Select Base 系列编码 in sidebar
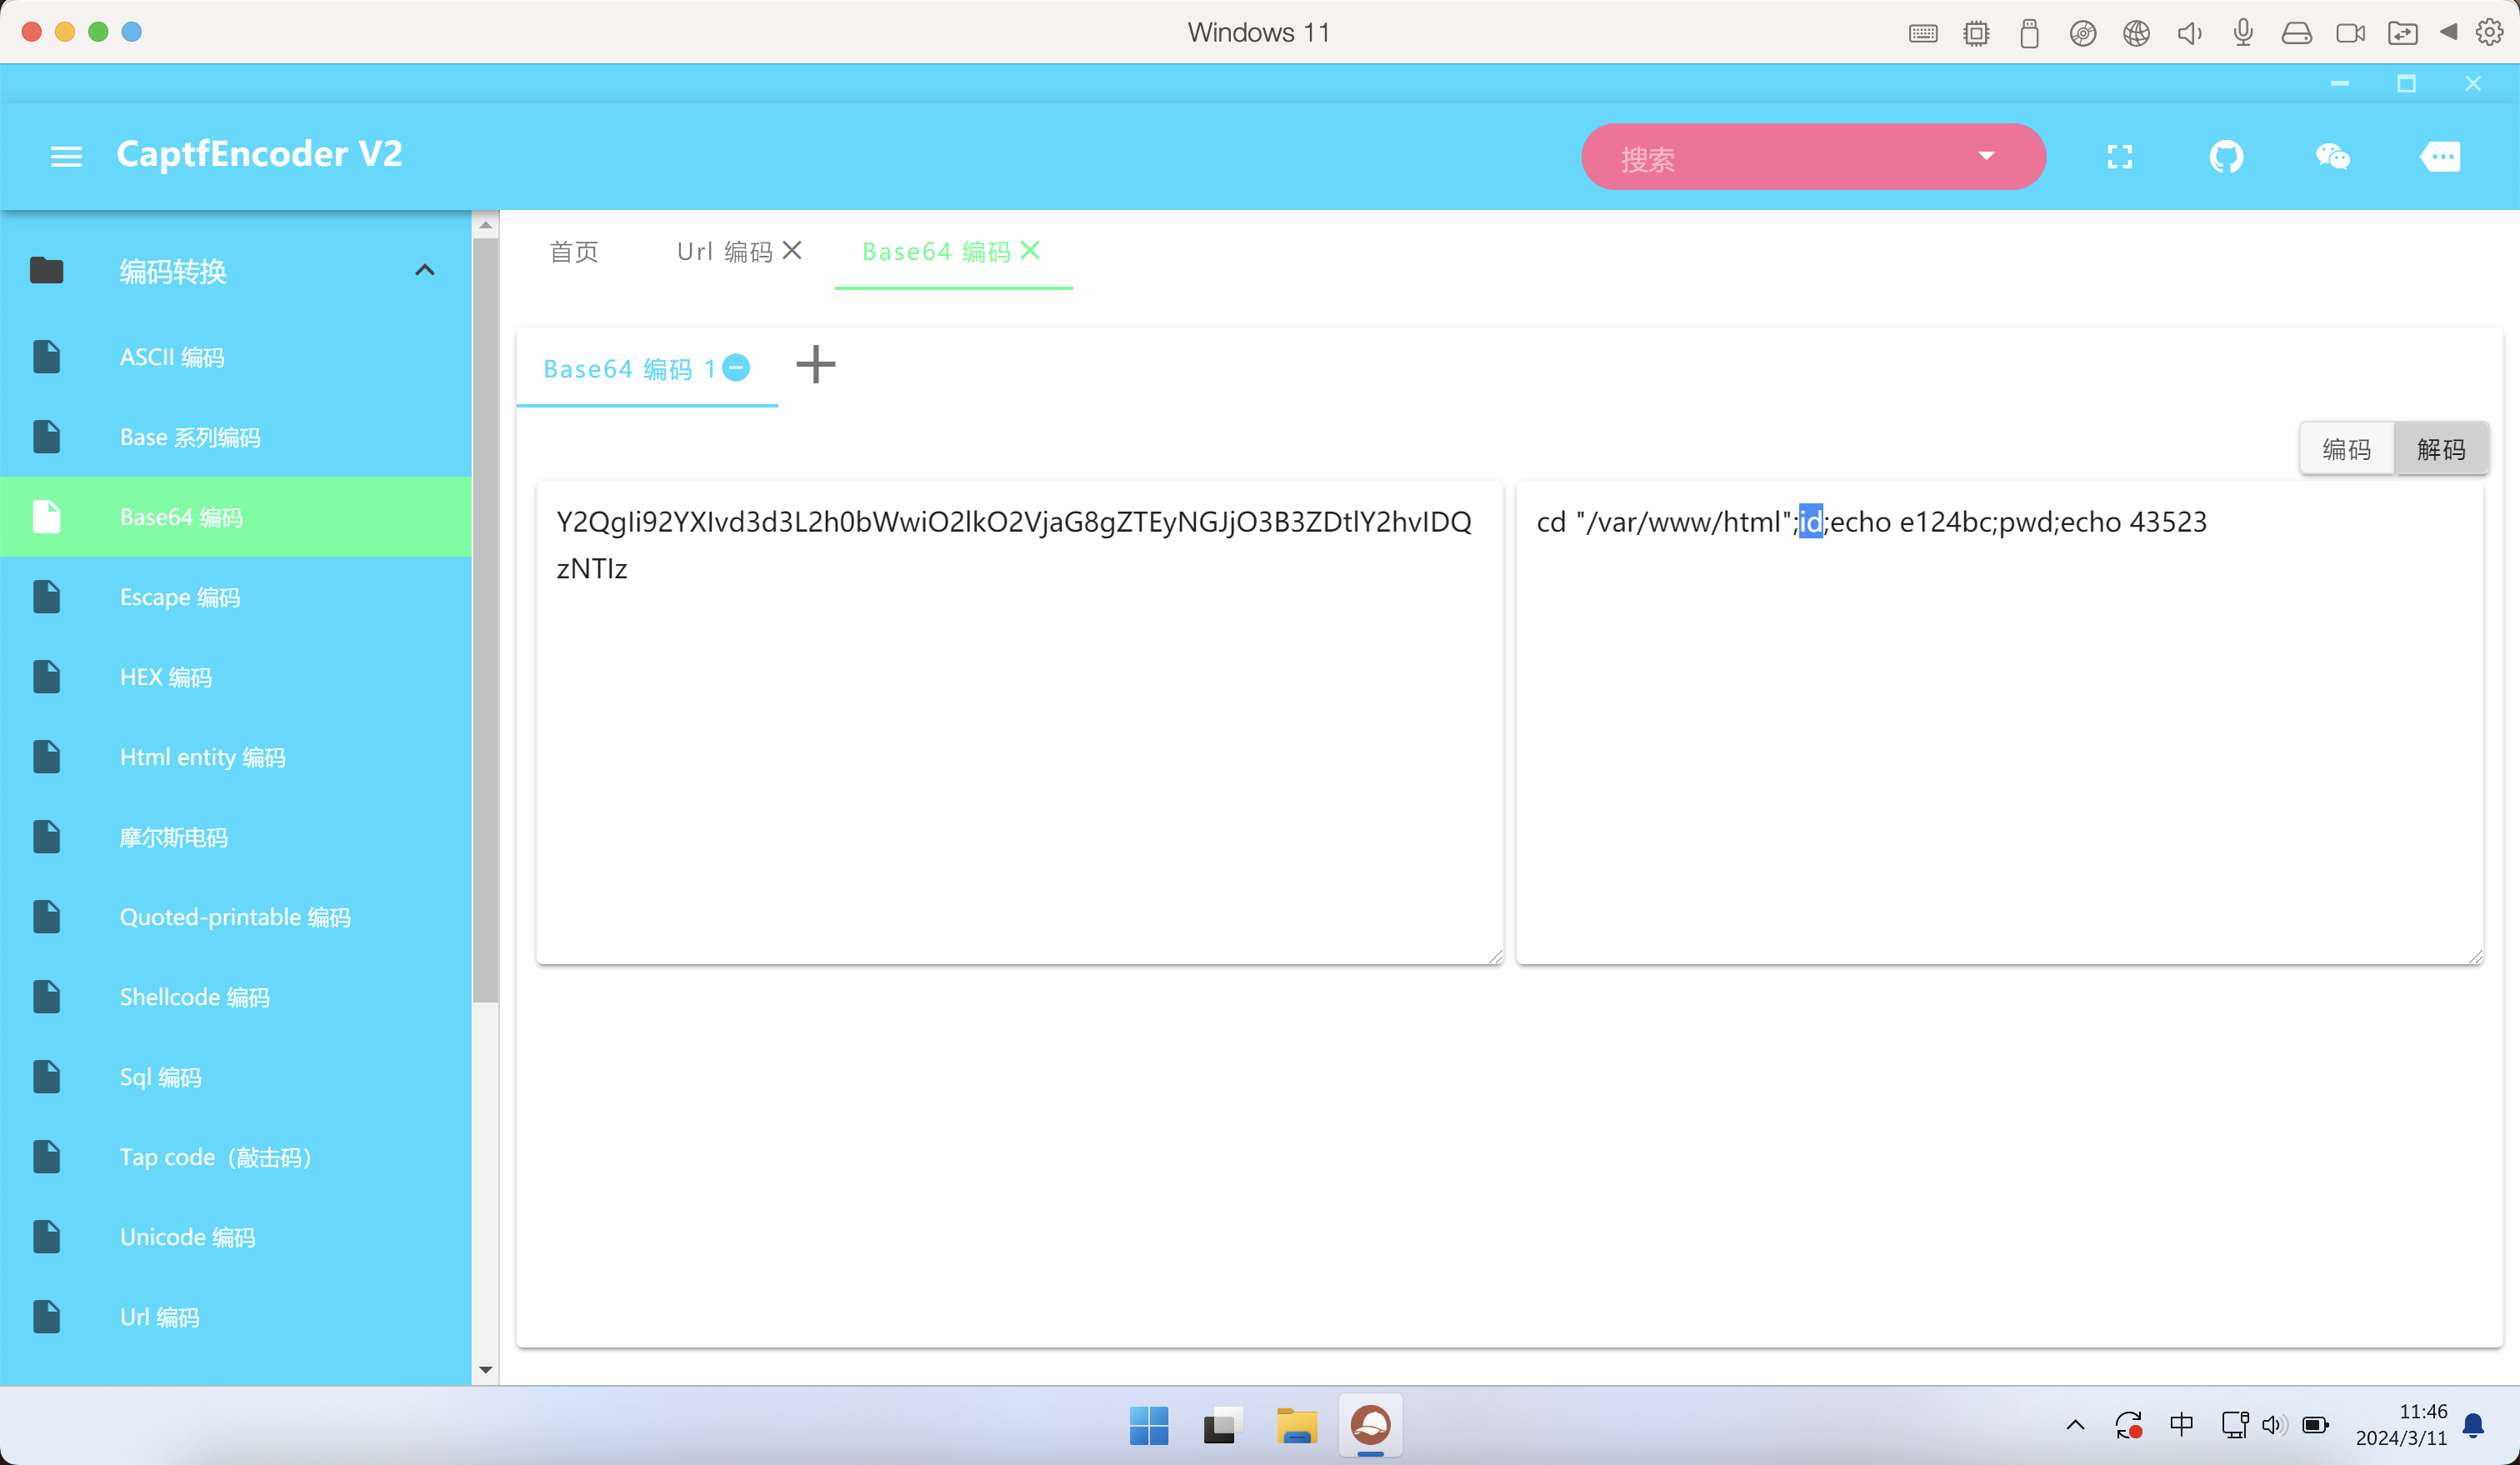 [236, 437]
